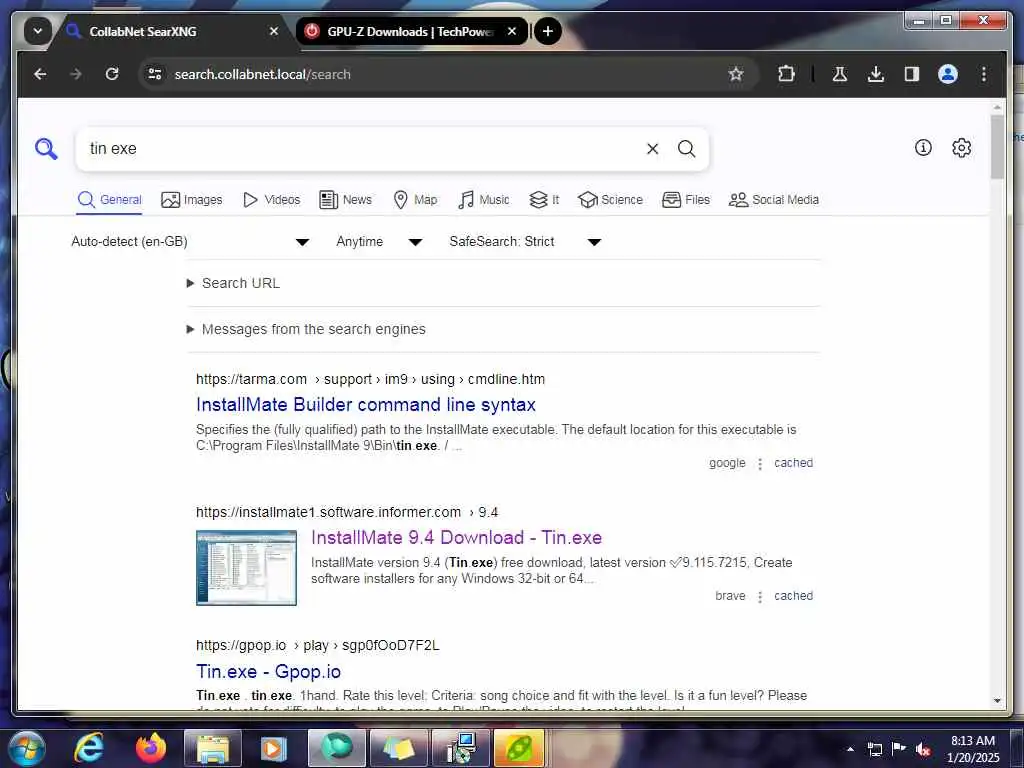Bookmark this page with the star
This screenshot has height=768, width=1024.
tap(736, 74)
